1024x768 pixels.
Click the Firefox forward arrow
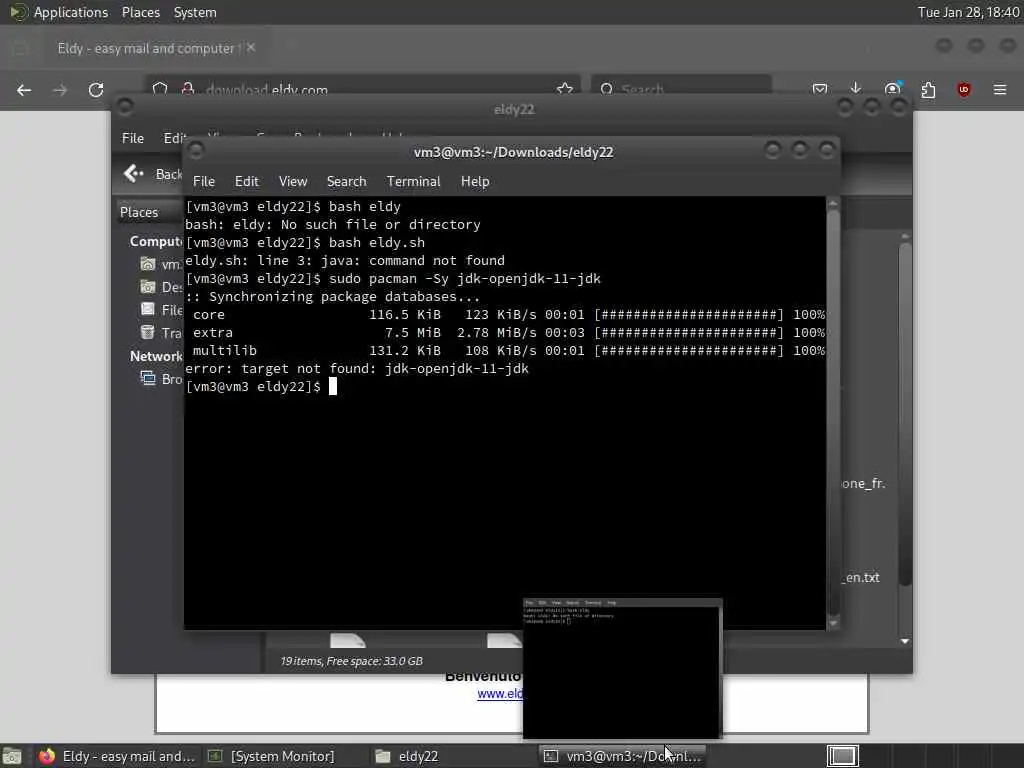60,89
